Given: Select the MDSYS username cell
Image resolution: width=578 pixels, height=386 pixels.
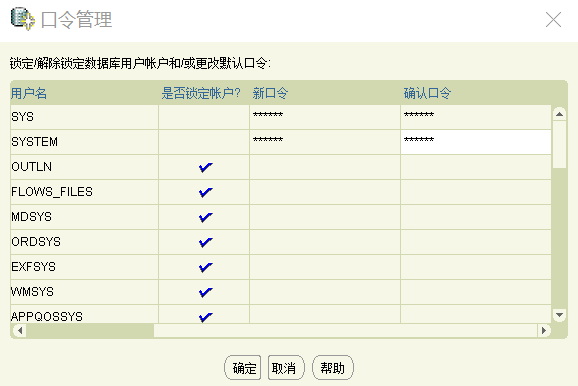Looking at the screenshot, I should point(84,217).
